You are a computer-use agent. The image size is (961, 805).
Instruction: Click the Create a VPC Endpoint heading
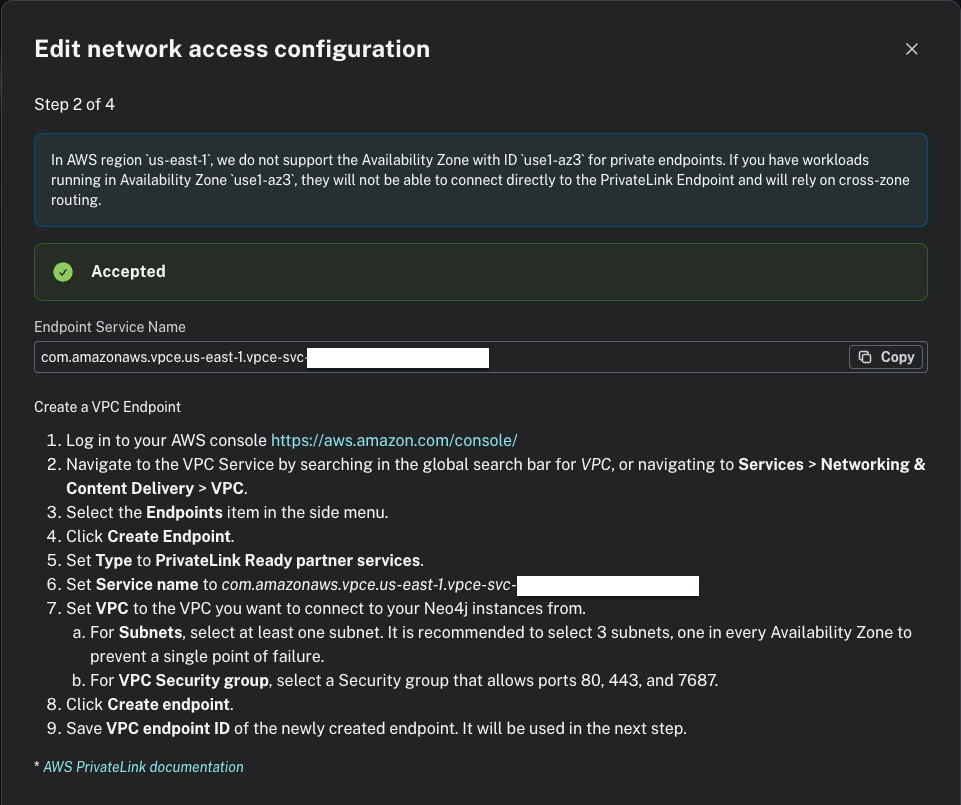click(107, 407)
